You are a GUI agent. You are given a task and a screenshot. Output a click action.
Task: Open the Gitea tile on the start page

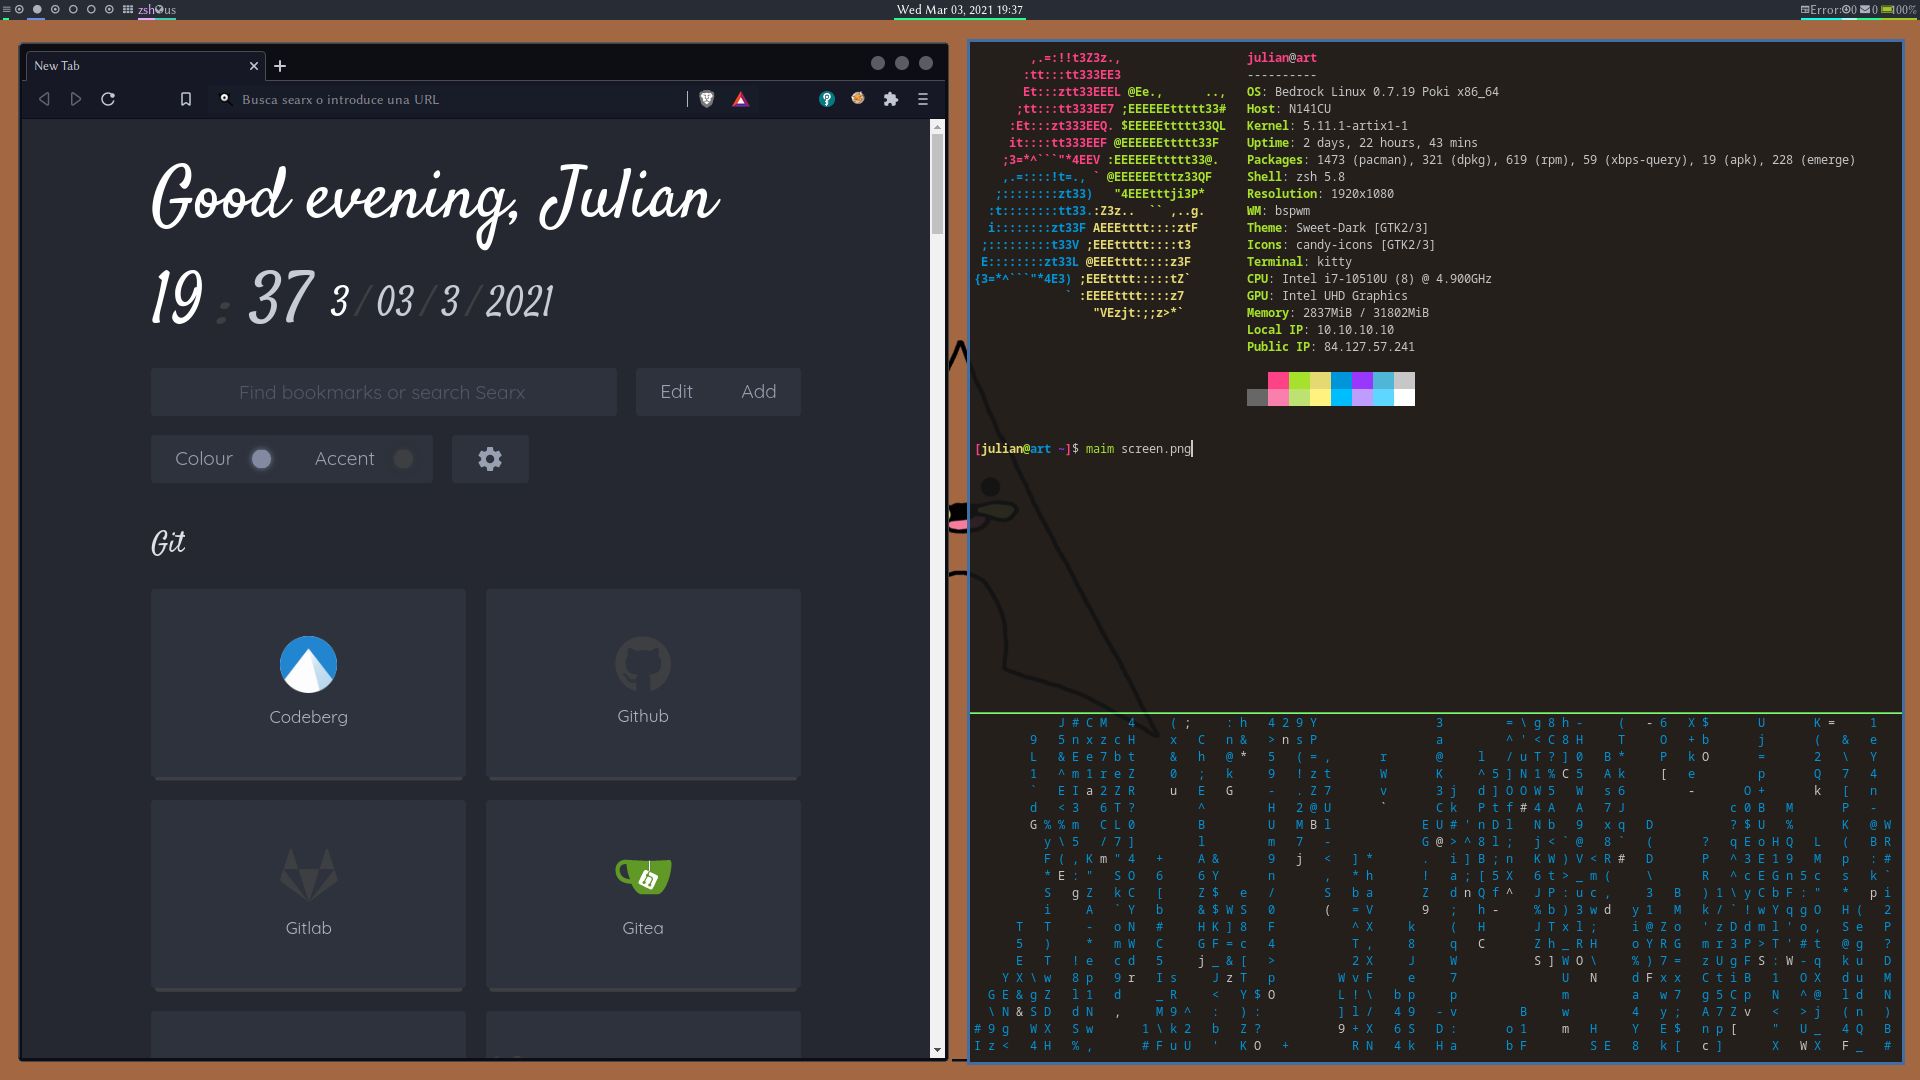[643, 895]
